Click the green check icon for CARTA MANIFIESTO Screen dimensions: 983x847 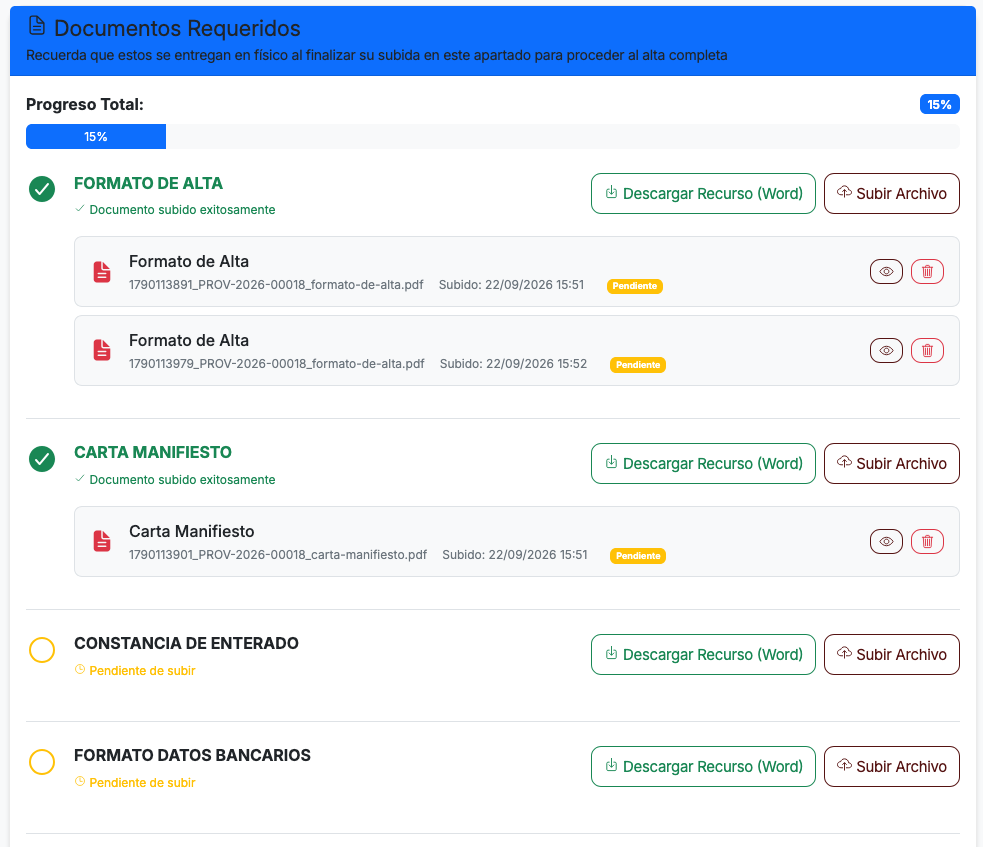[42, 459]
